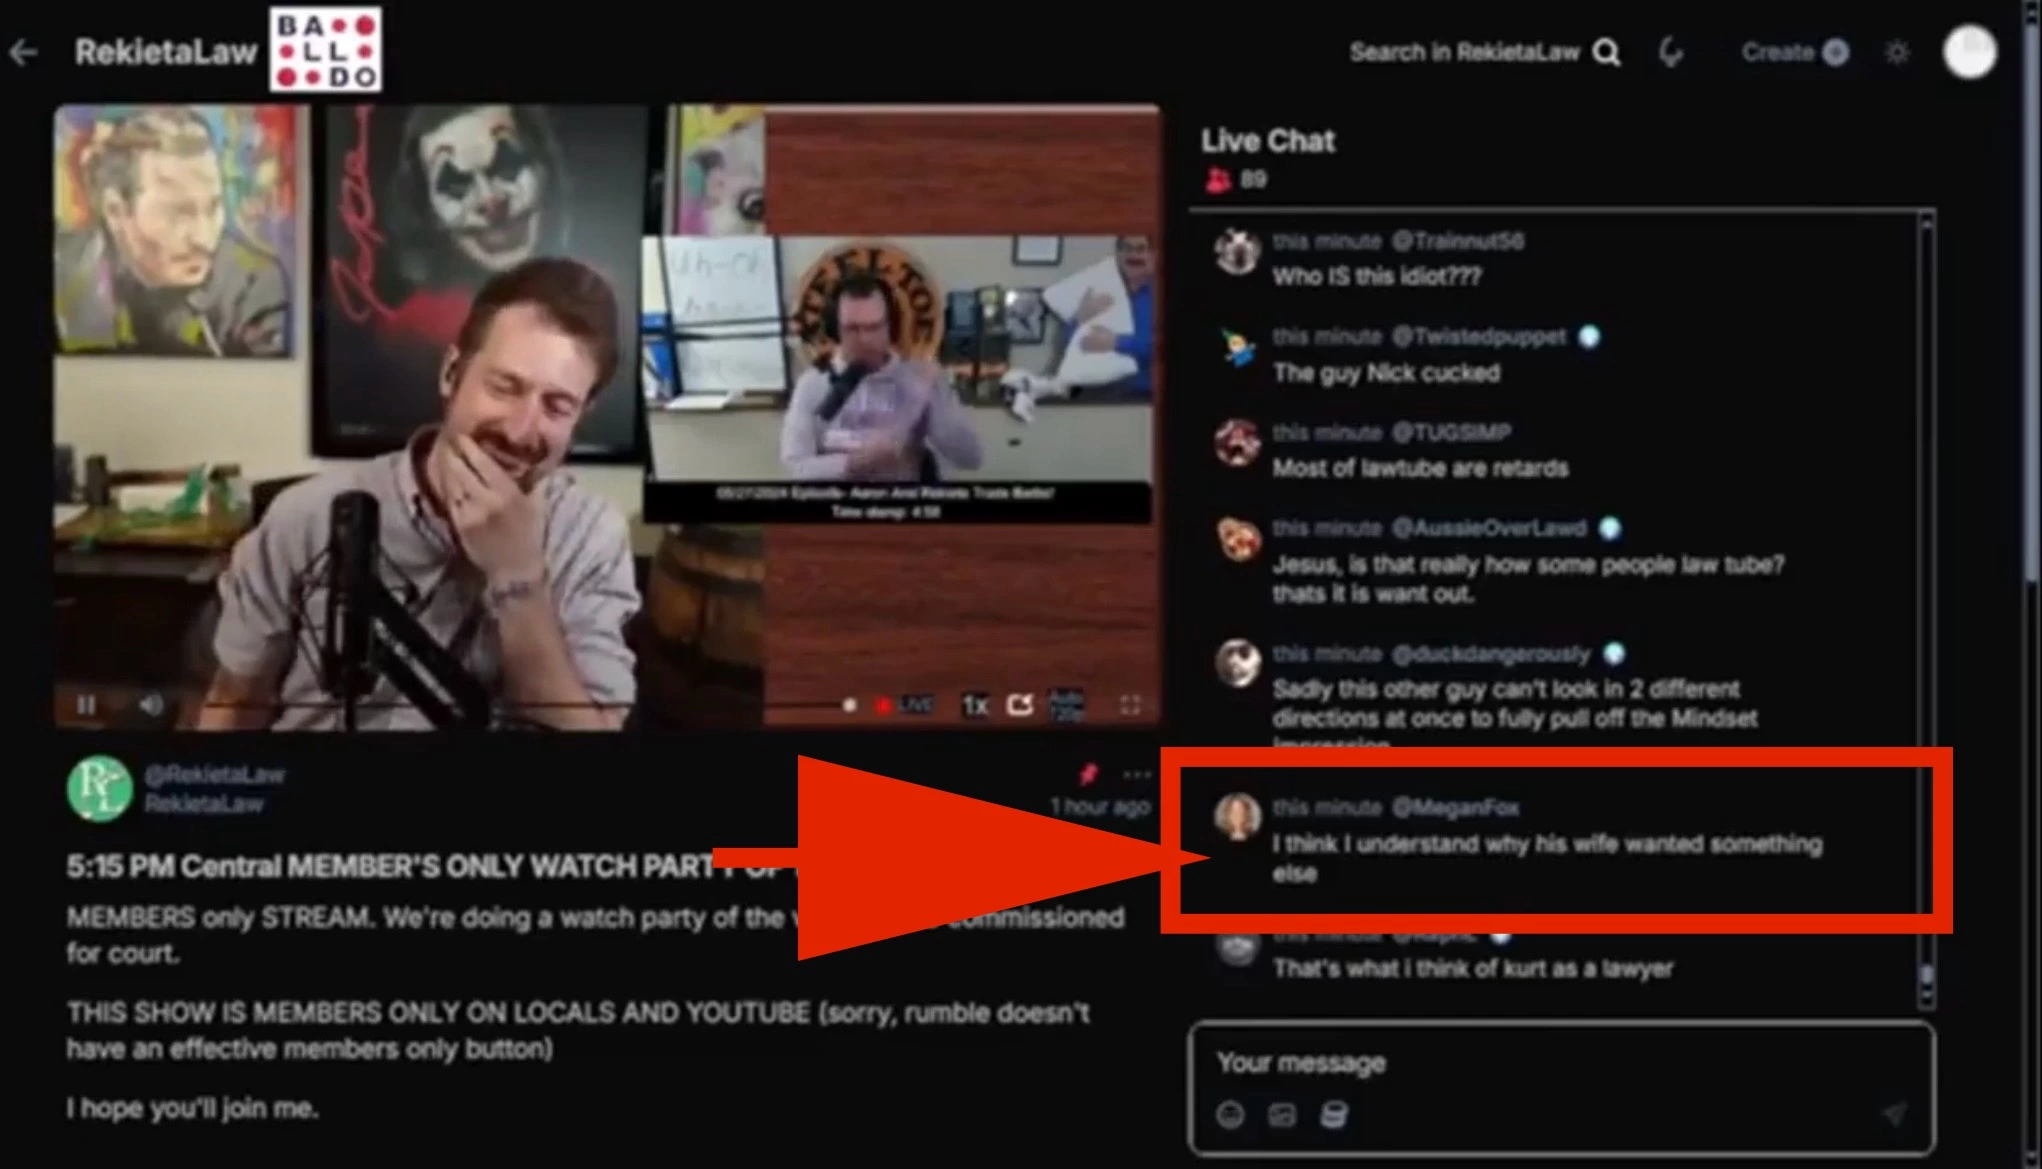The height and width of the screenshot is (1169, 2042).
Task: Click the viewer count icon under Live Chat
Action: click(1217, 179)
